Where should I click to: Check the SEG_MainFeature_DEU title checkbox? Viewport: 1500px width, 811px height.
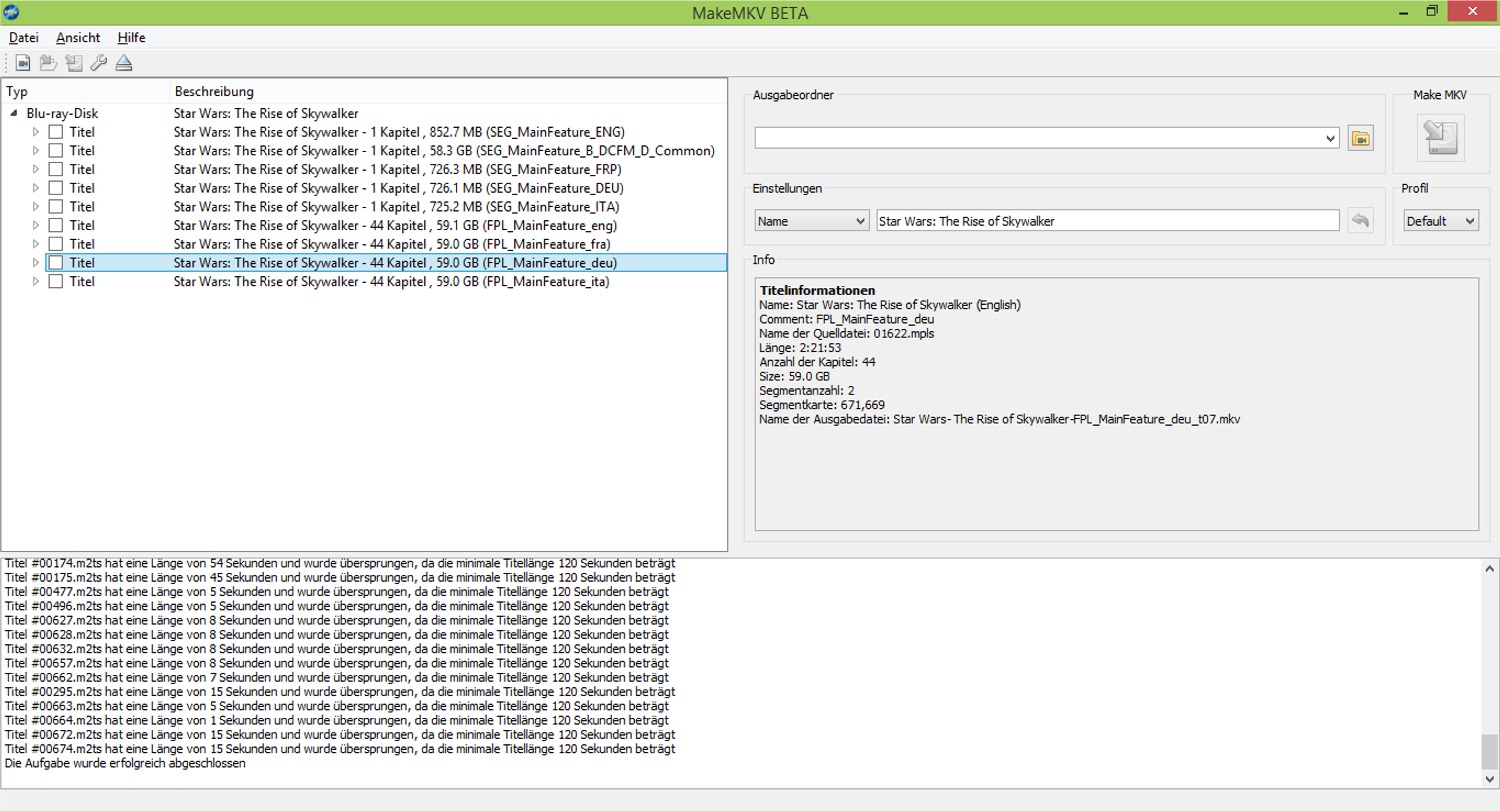tap(56, 188)
